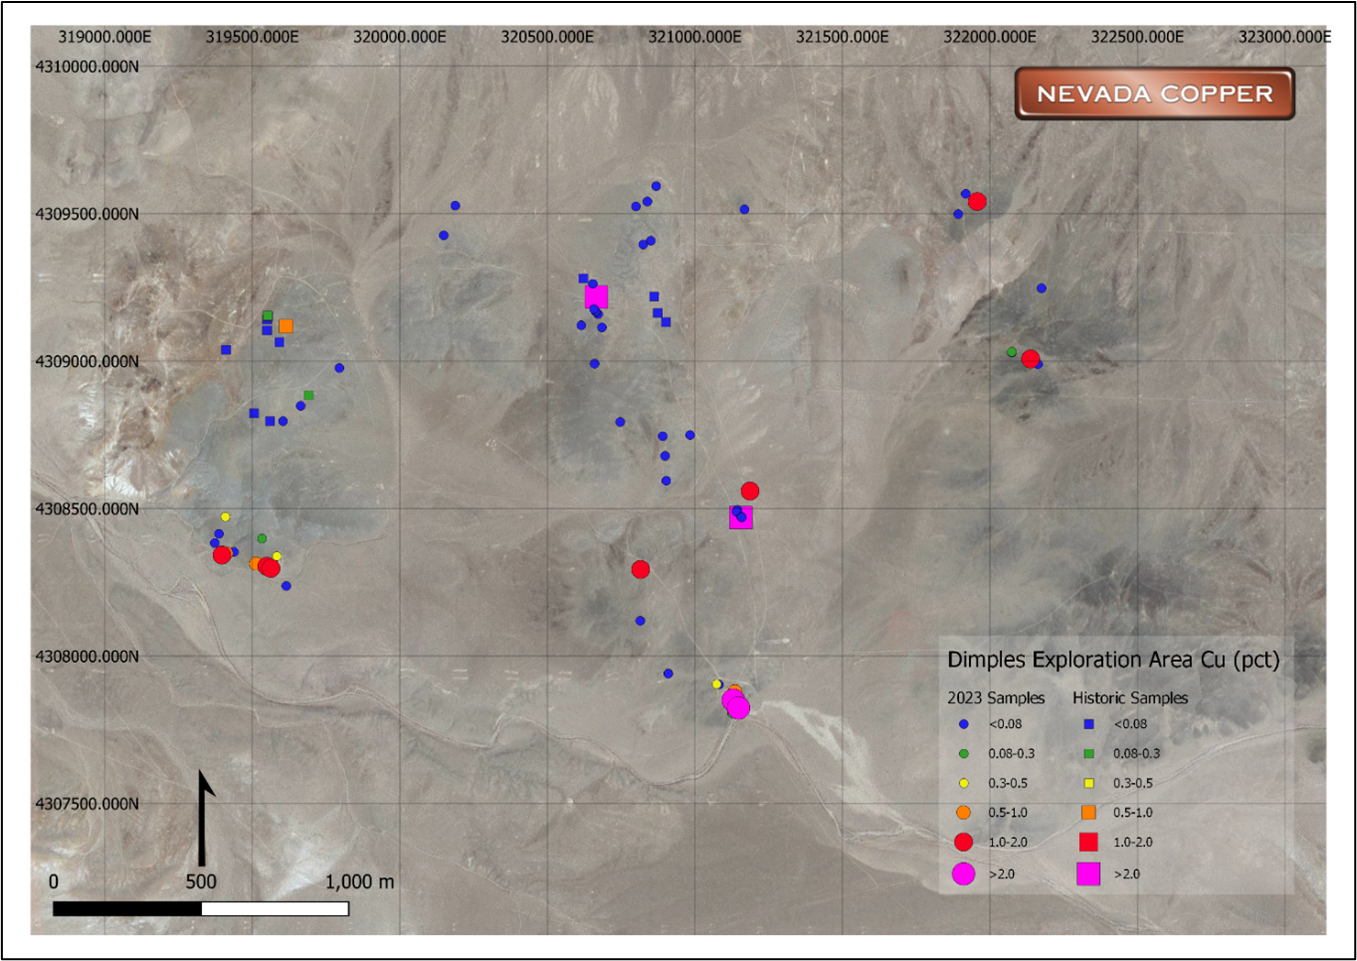The height and width of the screenshot is (961, 1357).
Task: Click the yellow circle marker next to the magenta circles
Action: coord(717,684)
